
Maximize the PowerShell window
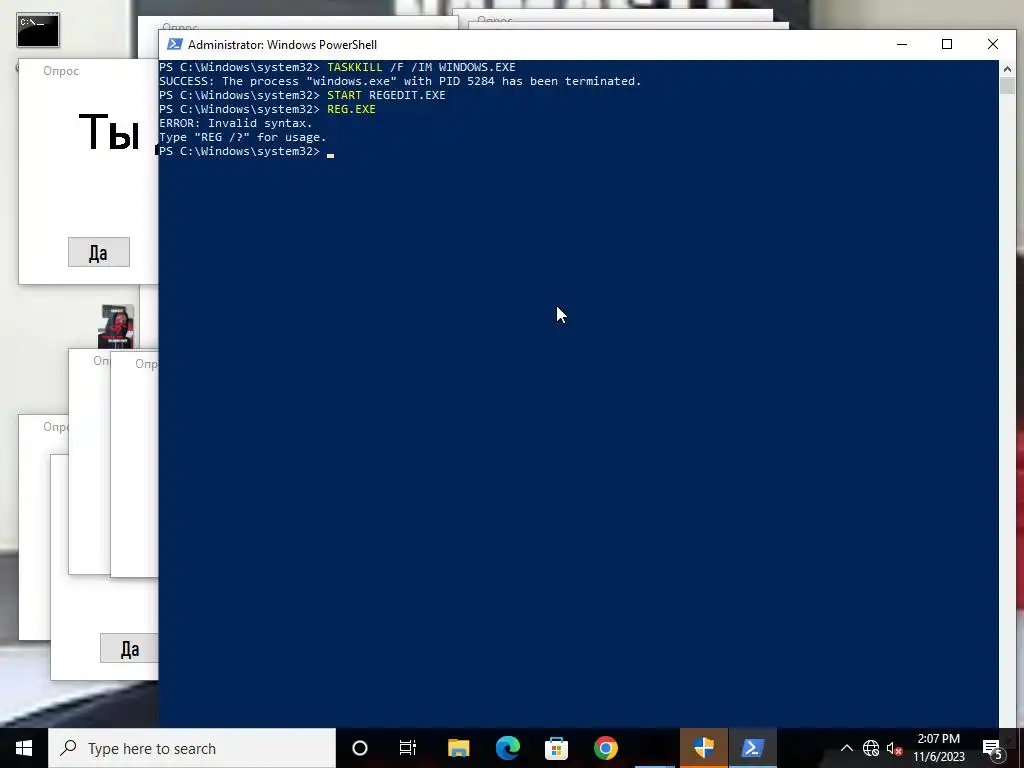click(x=947, y=44)
